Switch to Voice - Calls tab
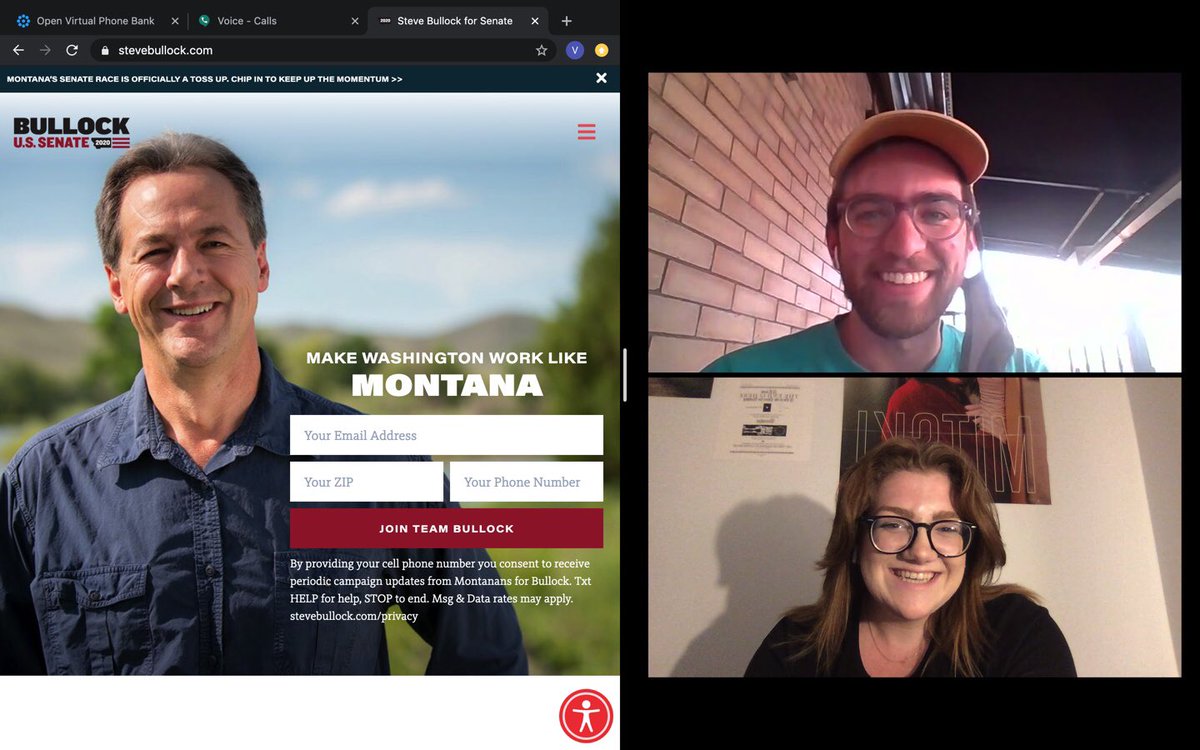This screenshot has width=1200, height=750. (277, 20)
